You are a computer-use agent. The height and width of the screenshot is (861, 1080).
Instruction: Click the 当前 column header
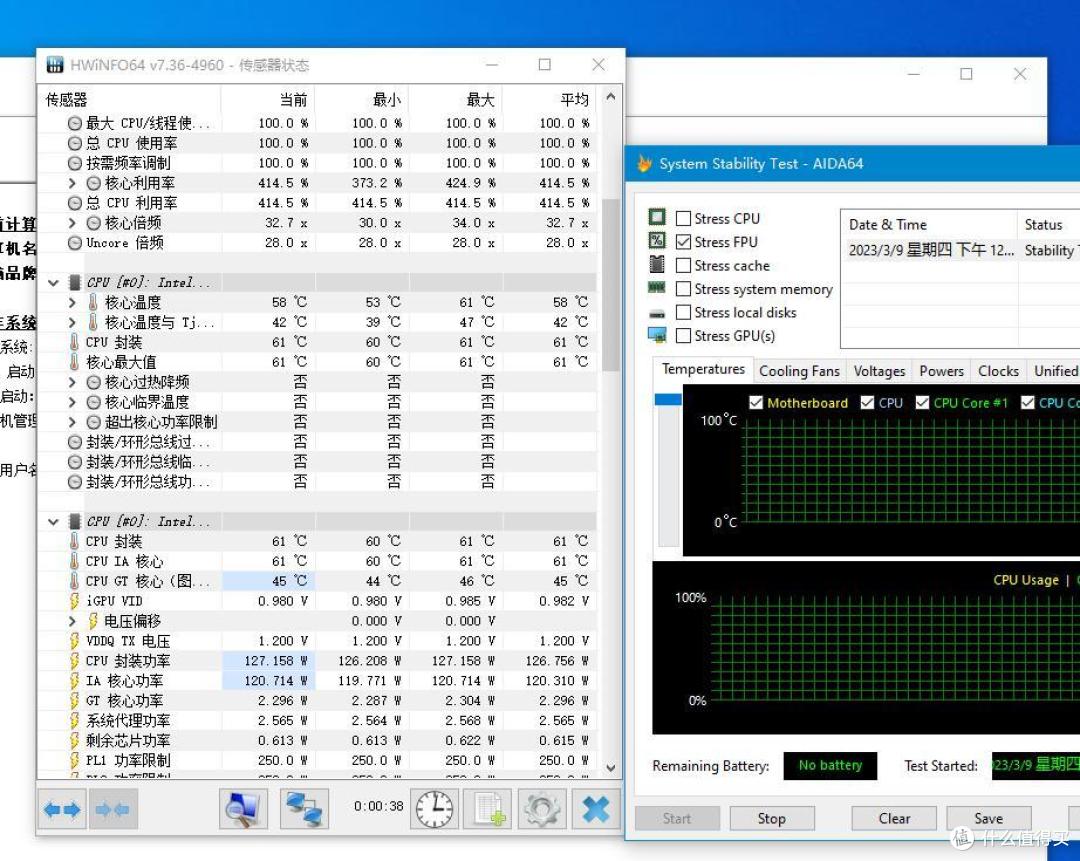[269, 100]
